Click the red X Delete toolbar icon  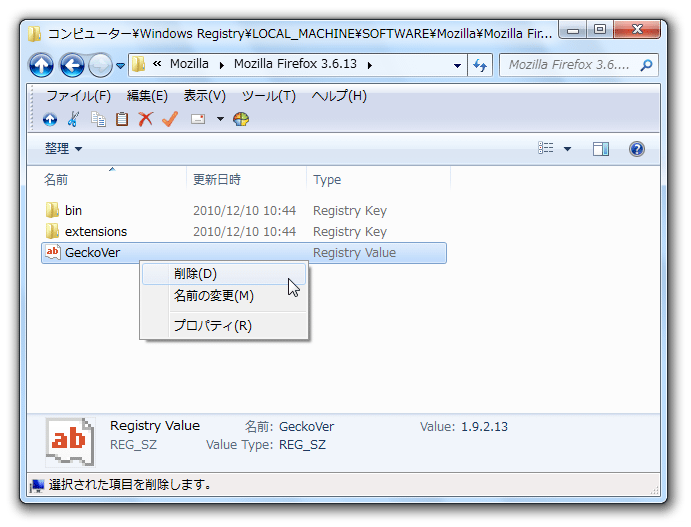(x=145, y=119)
